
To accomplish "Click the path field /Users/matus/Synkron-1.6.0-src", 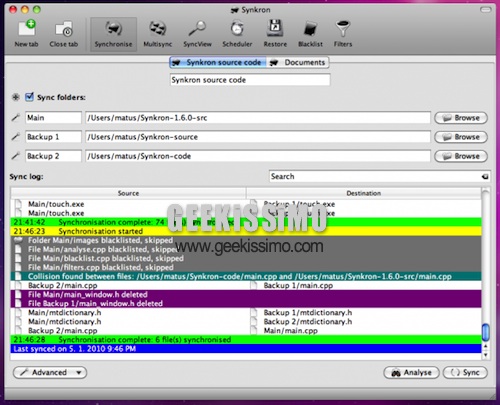I will click(x=258, y=118).
